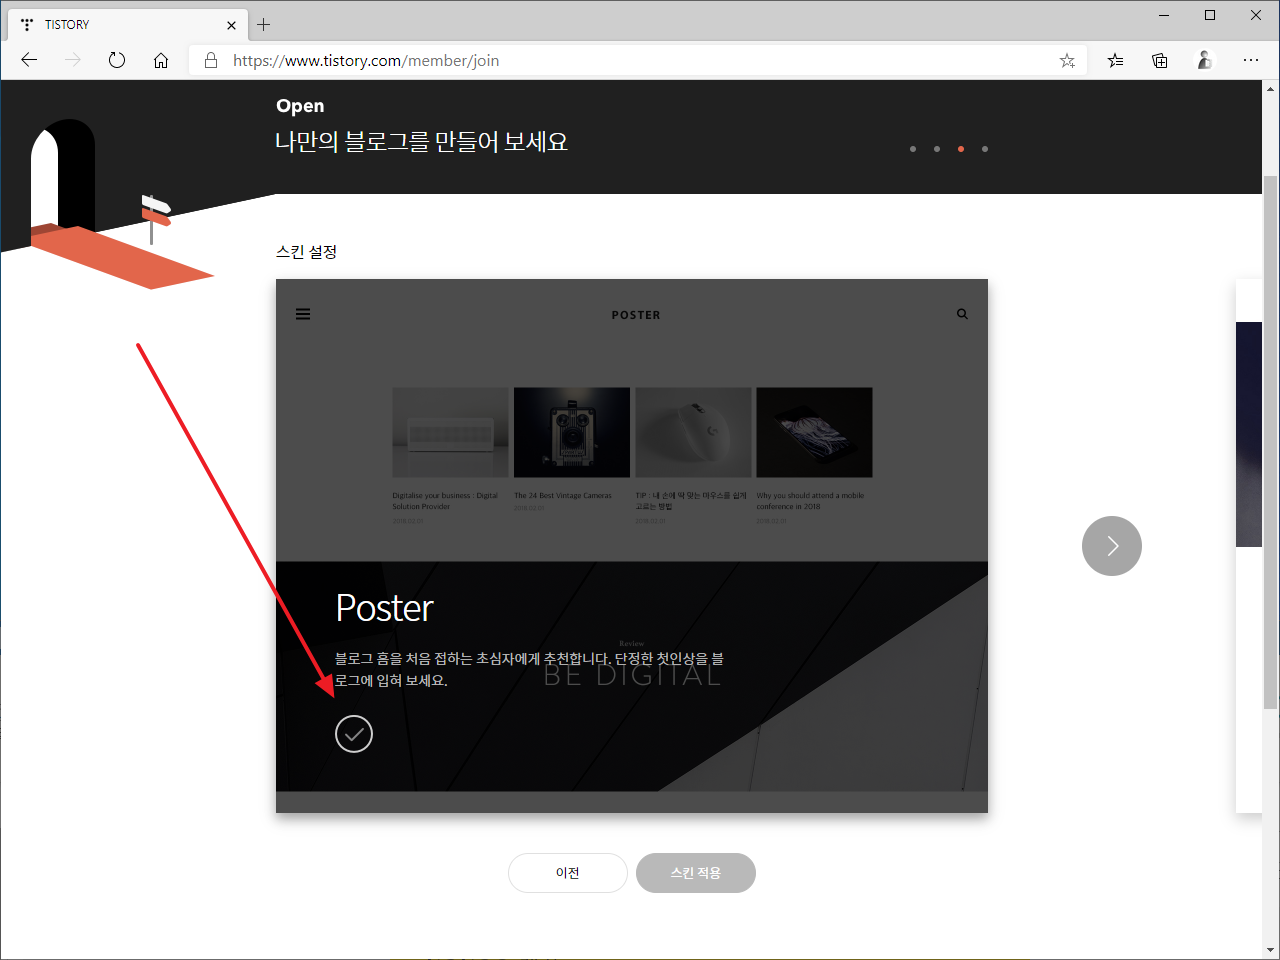Select the white mouse post thumbnail
The height and width of the screenshot is (960, 1280).
pos(693,432)
